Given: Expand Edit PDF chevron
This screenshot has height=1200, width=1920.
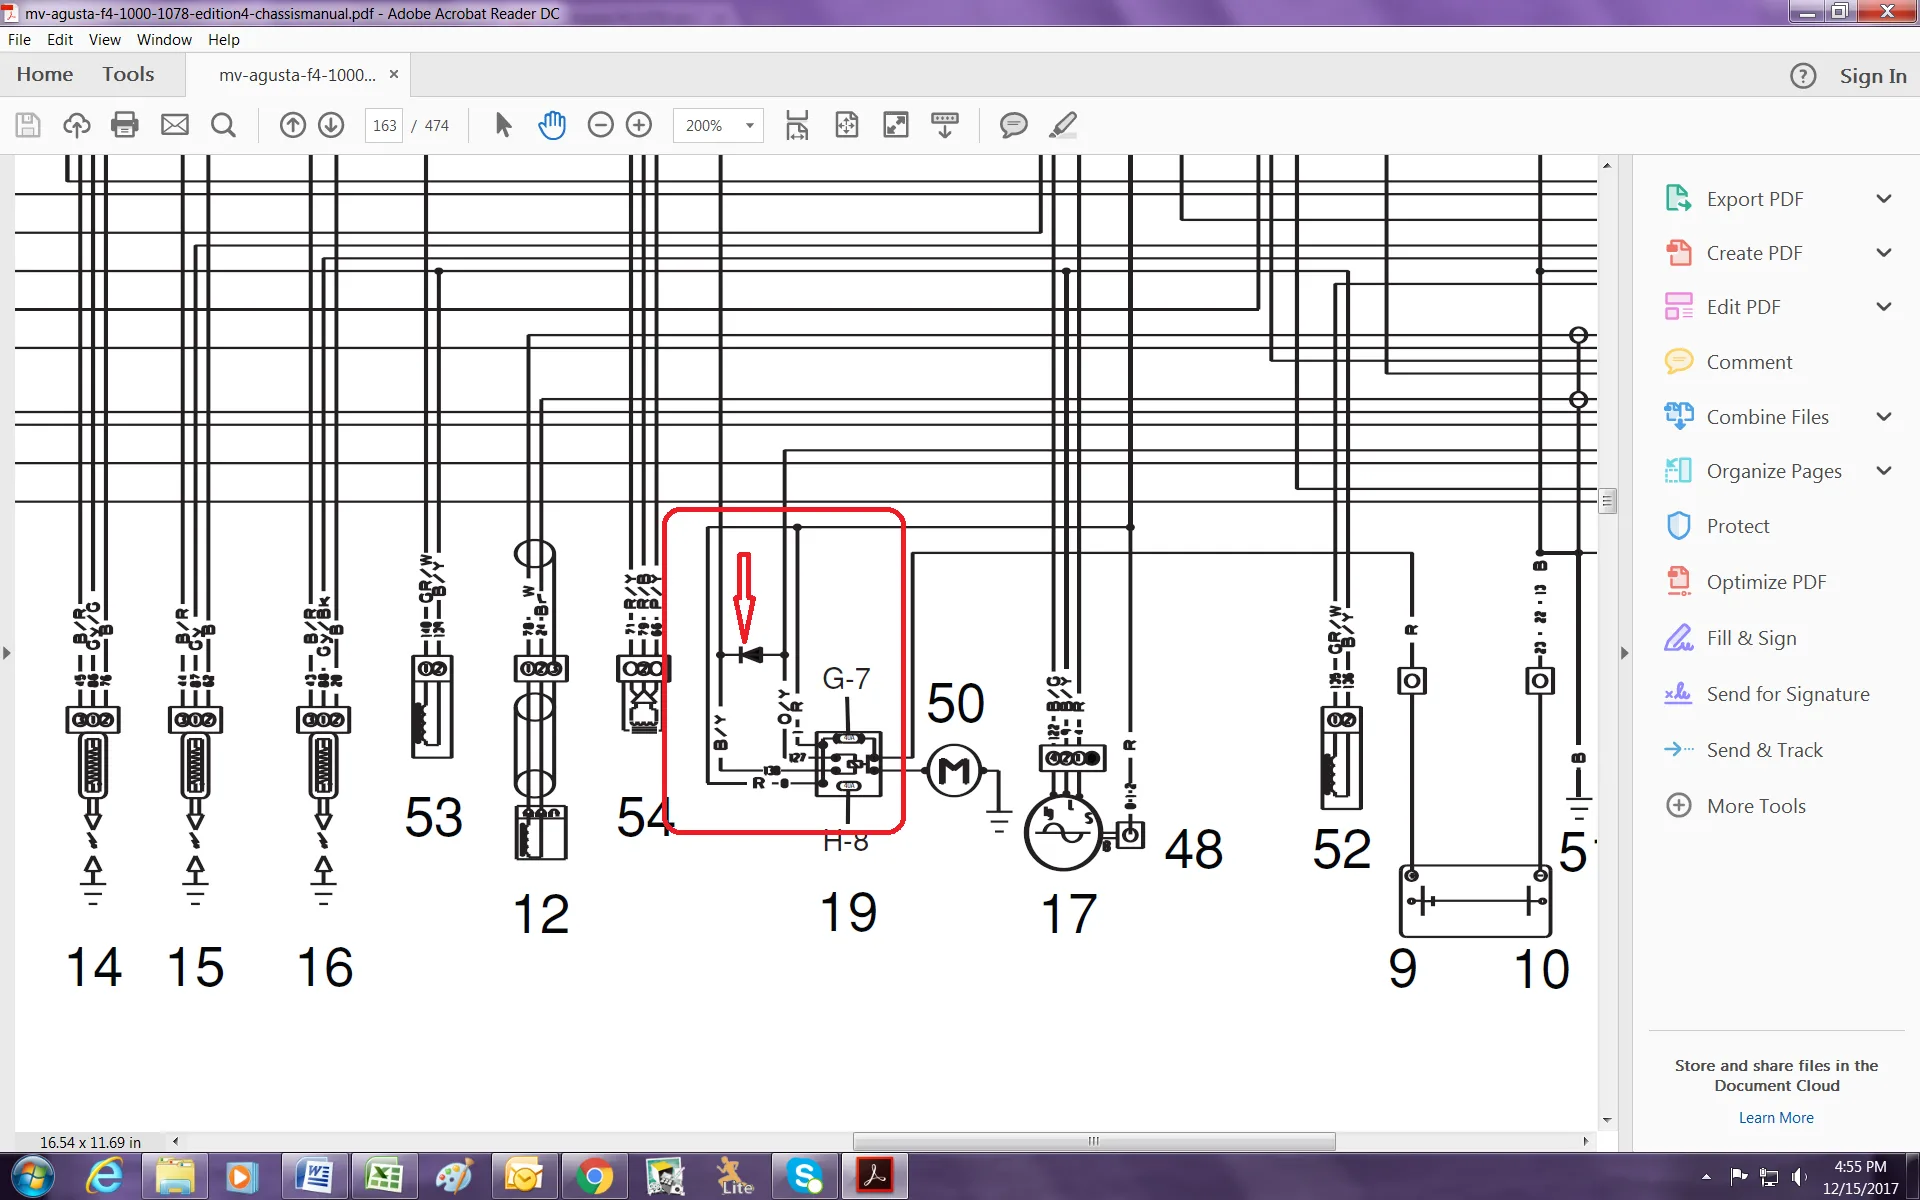Looking at the screenshot, I should (x=1884, y=307).
